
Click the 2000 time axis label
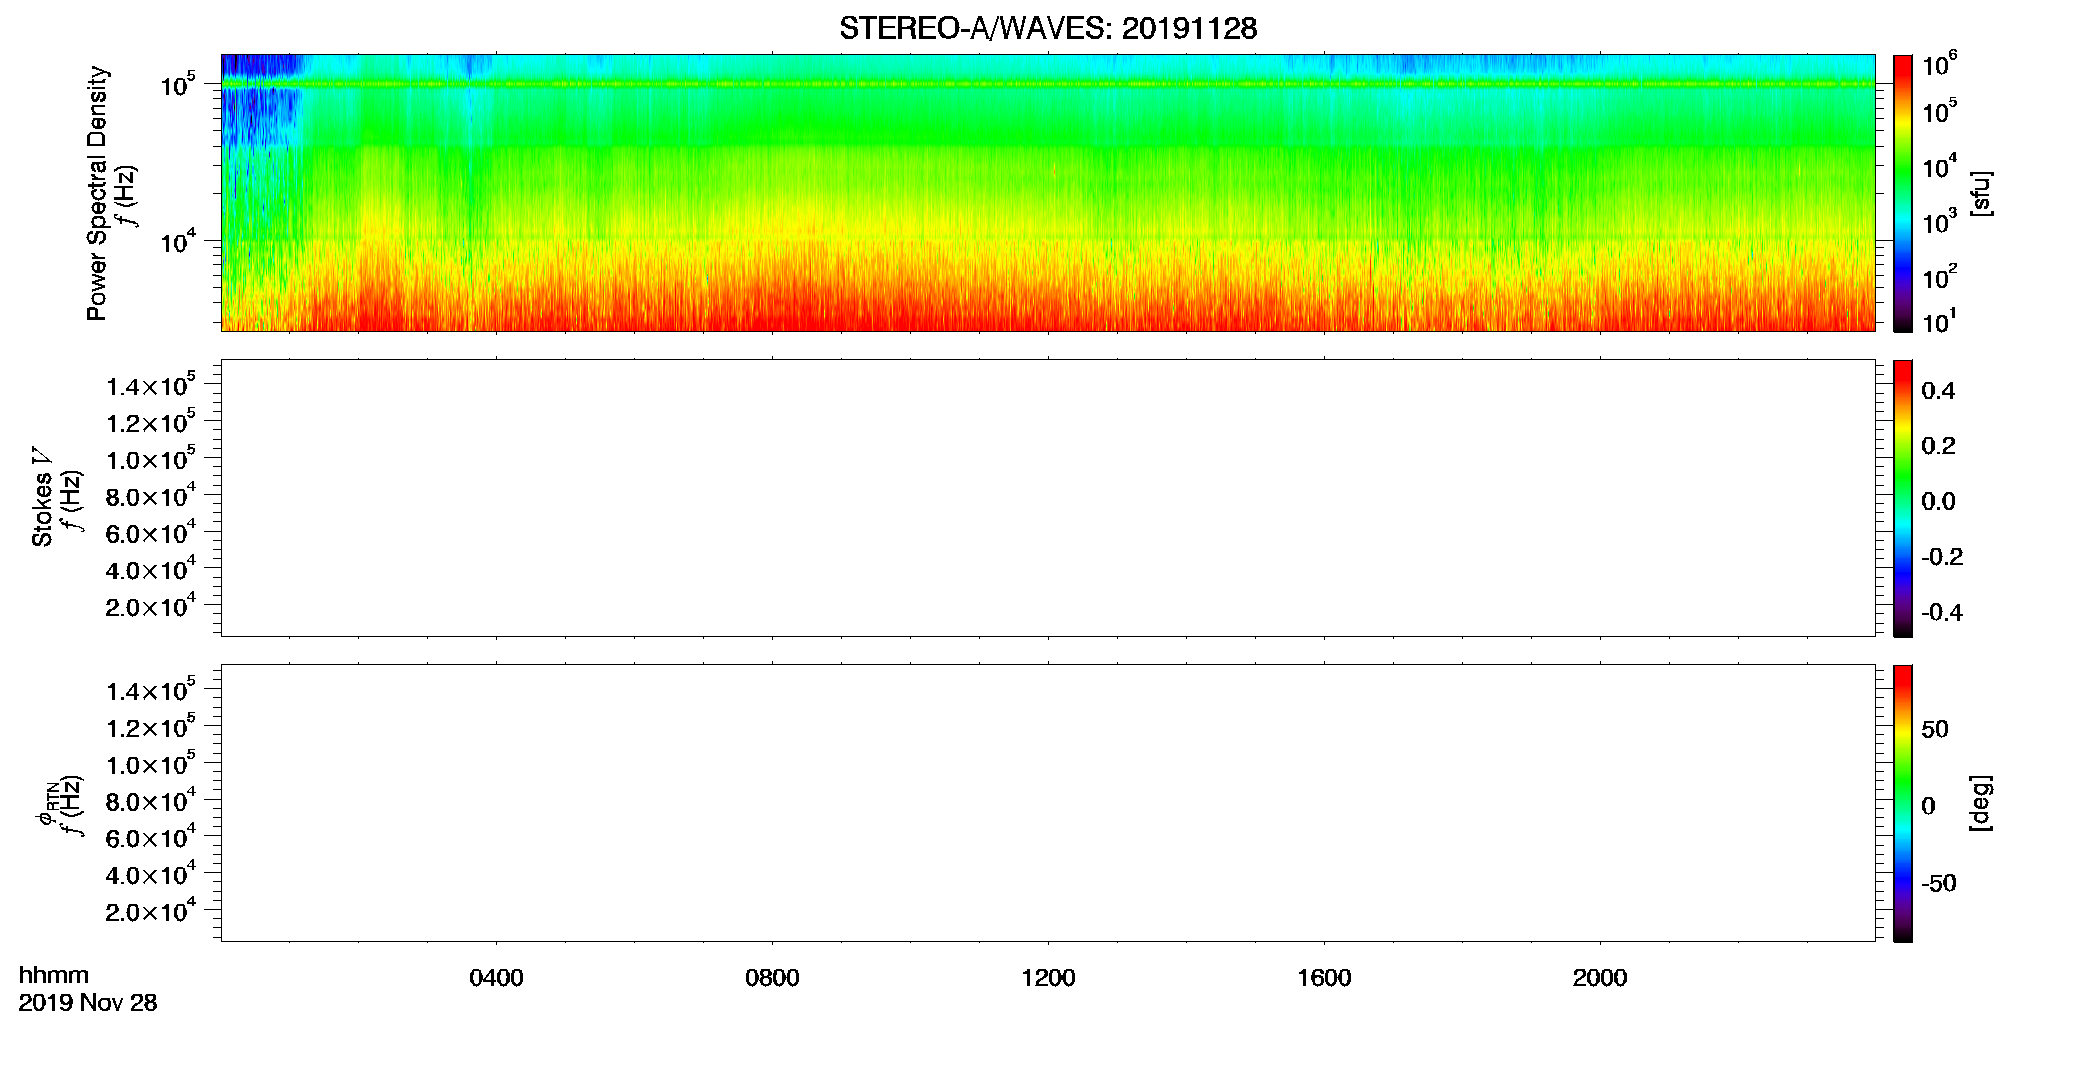point(1600,978)
